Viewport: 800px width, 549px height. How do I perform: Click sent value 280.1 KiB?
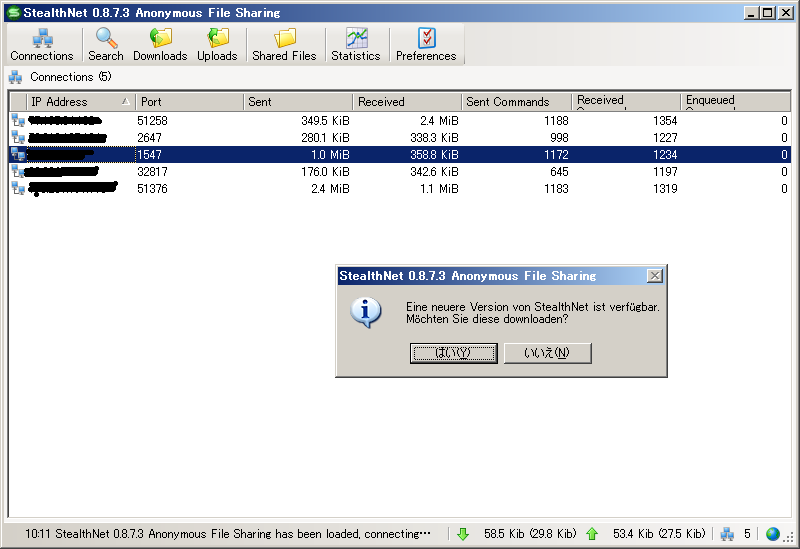tap(325, 137)
